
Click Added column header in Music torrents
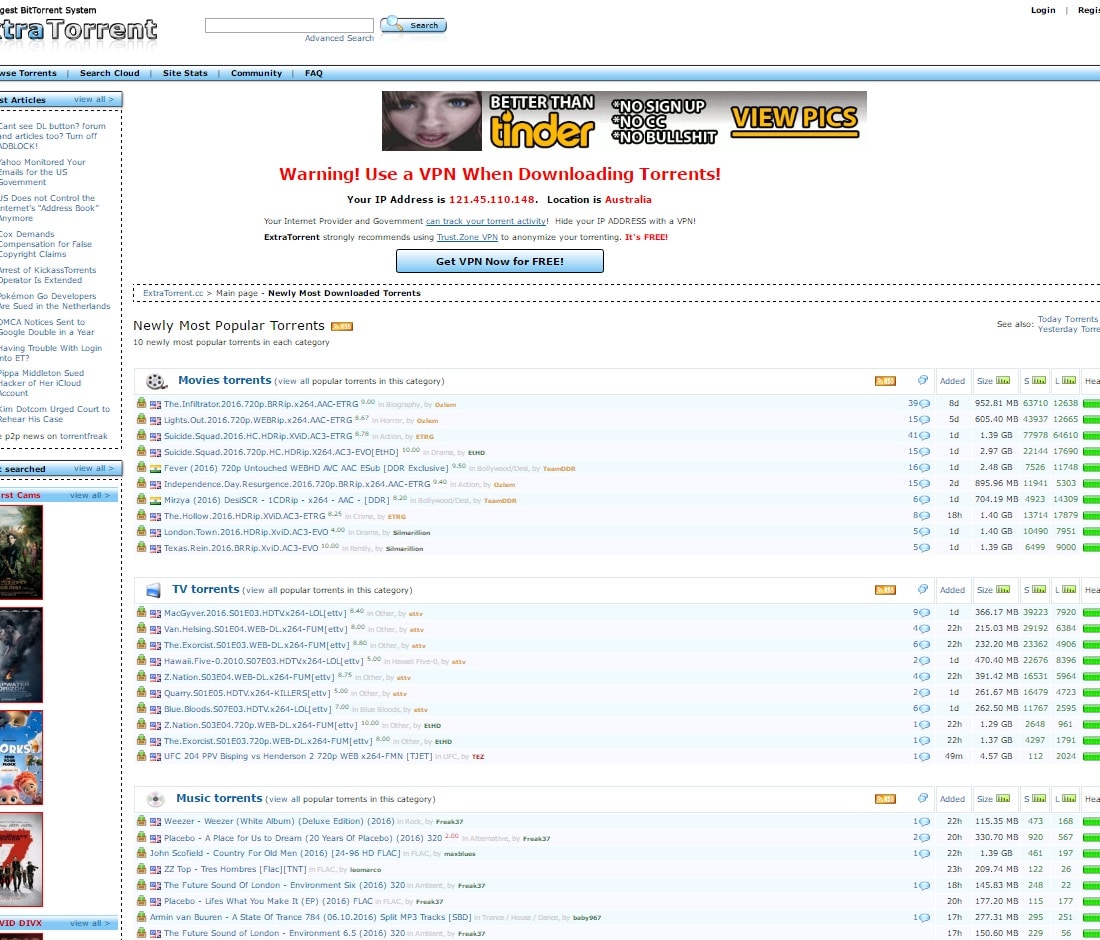tap(952, 799)
